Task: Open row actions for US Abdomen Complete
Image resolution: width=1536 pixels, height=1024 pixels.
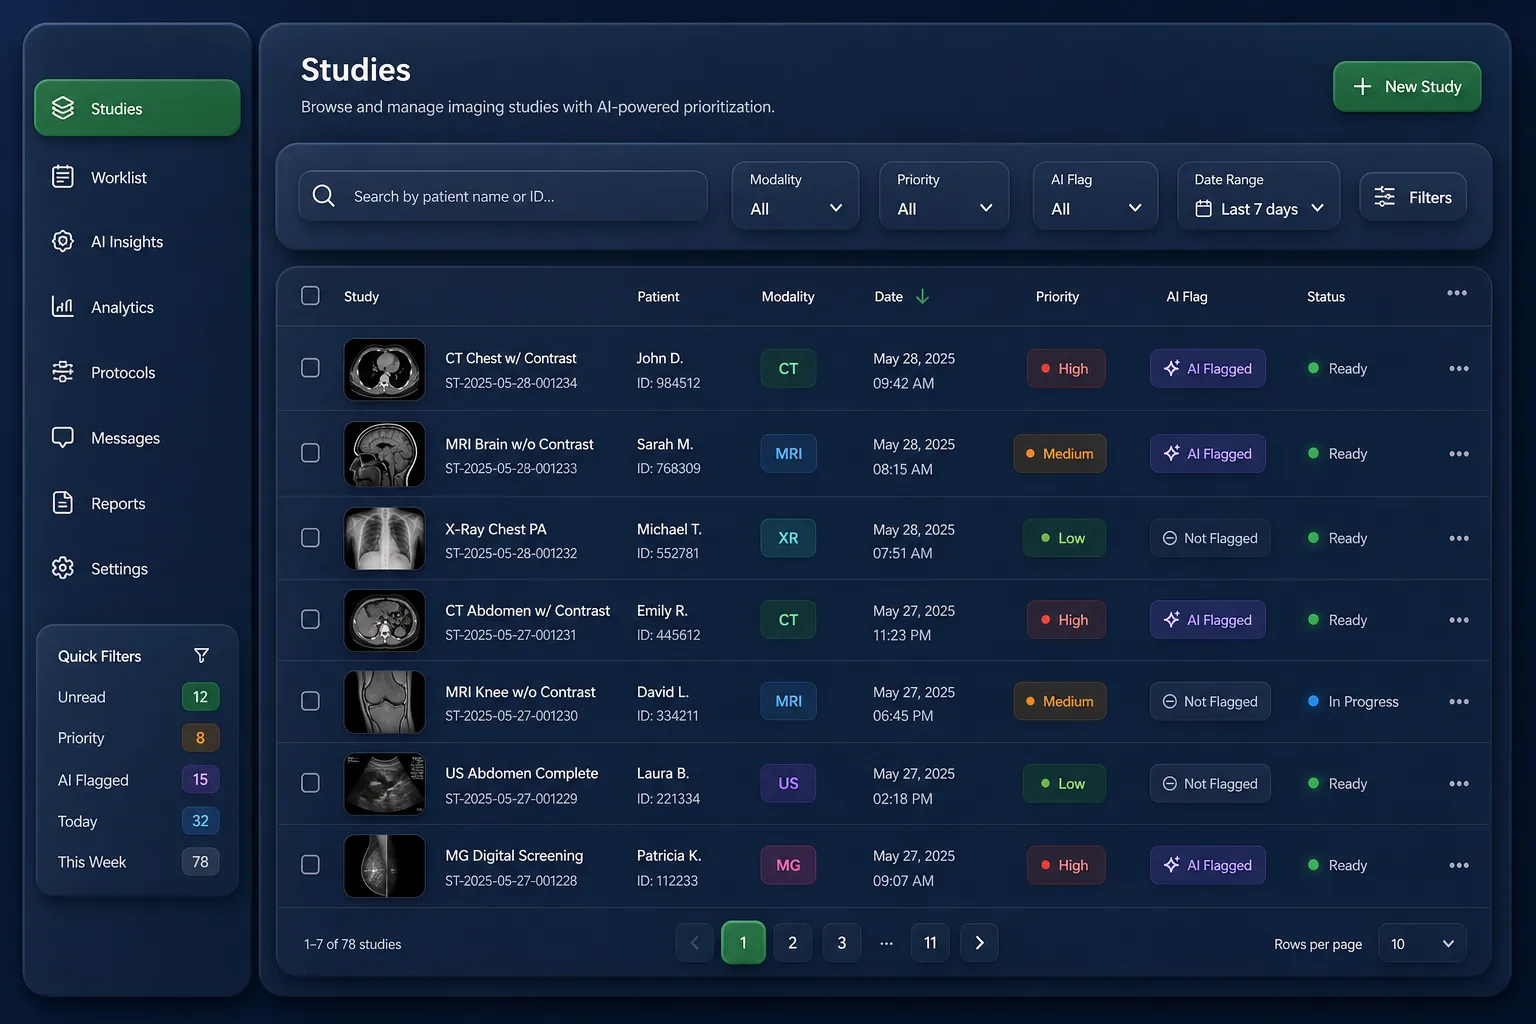Action: (1459, 784)
